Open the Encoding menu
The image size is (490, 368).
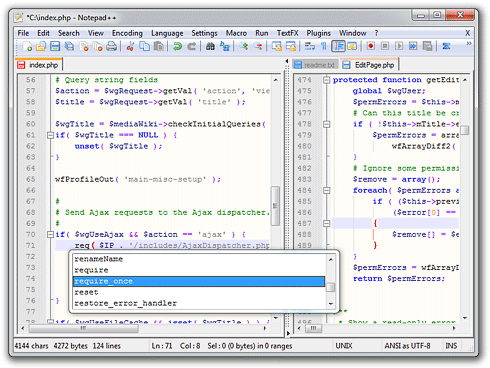pos(127,33)
